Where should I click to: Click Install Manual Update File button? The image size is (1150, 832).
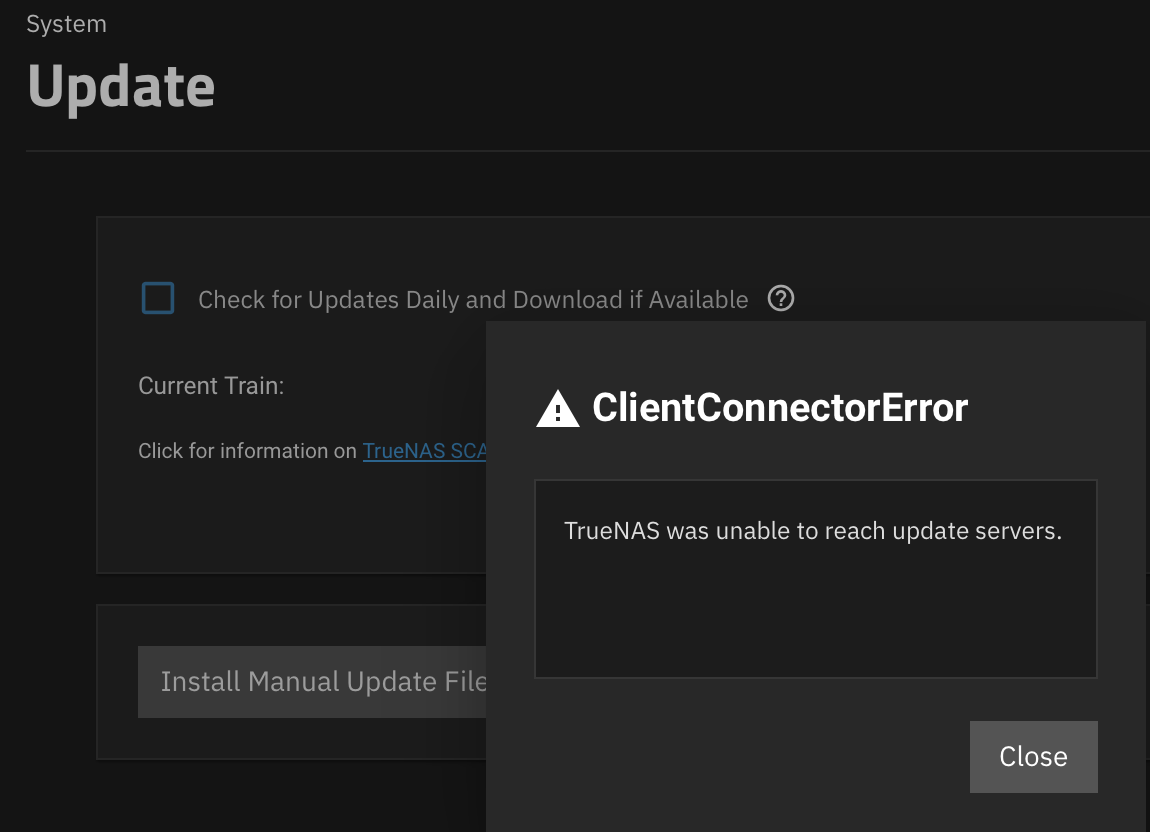pyautogui.click(x=312, y=682)
